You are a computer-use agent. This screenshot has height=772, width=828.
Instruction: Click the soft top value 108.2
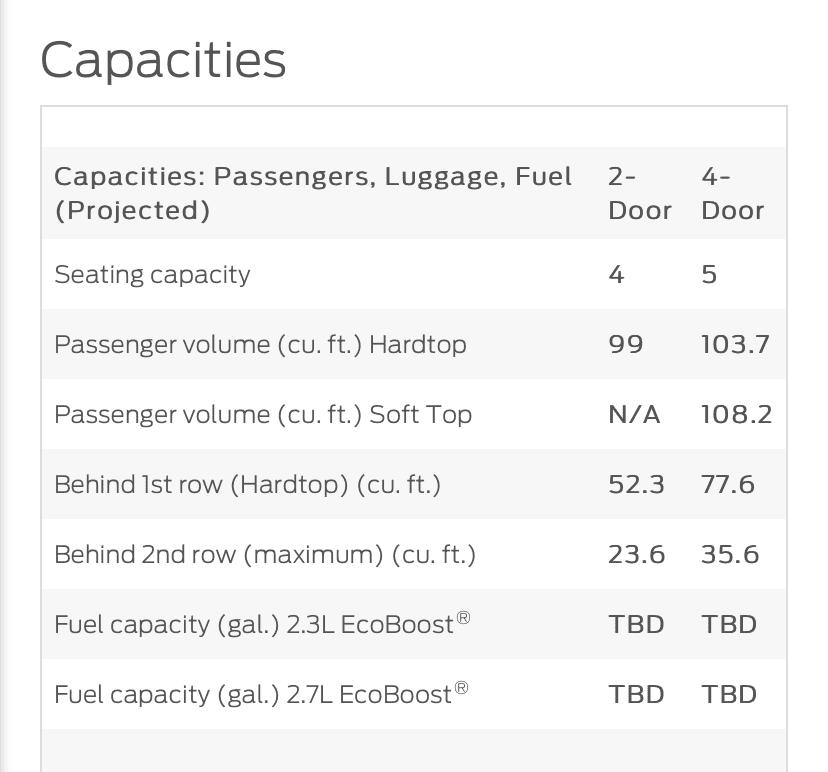pos(737,415)
